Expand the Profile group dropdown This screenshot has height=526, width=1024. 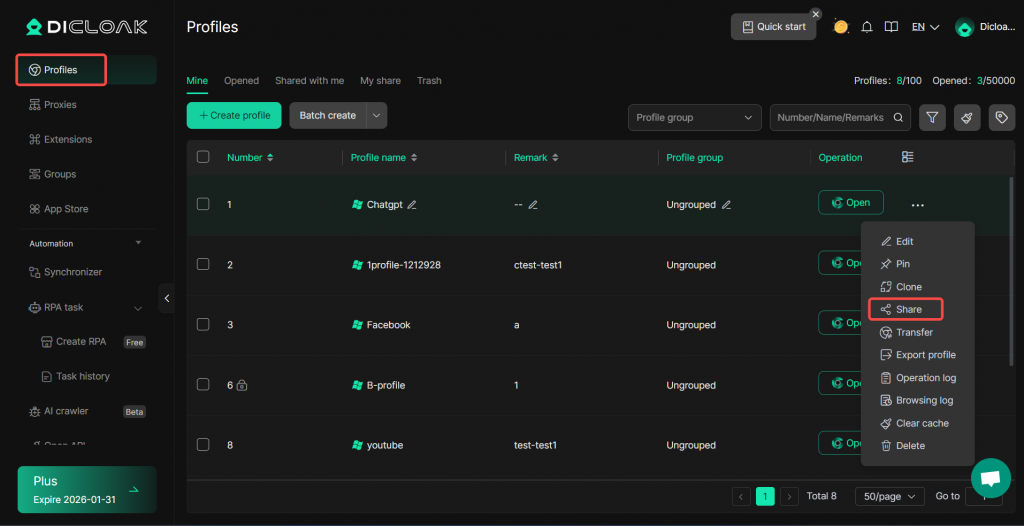pyautogui.click(x=694, y=117)
